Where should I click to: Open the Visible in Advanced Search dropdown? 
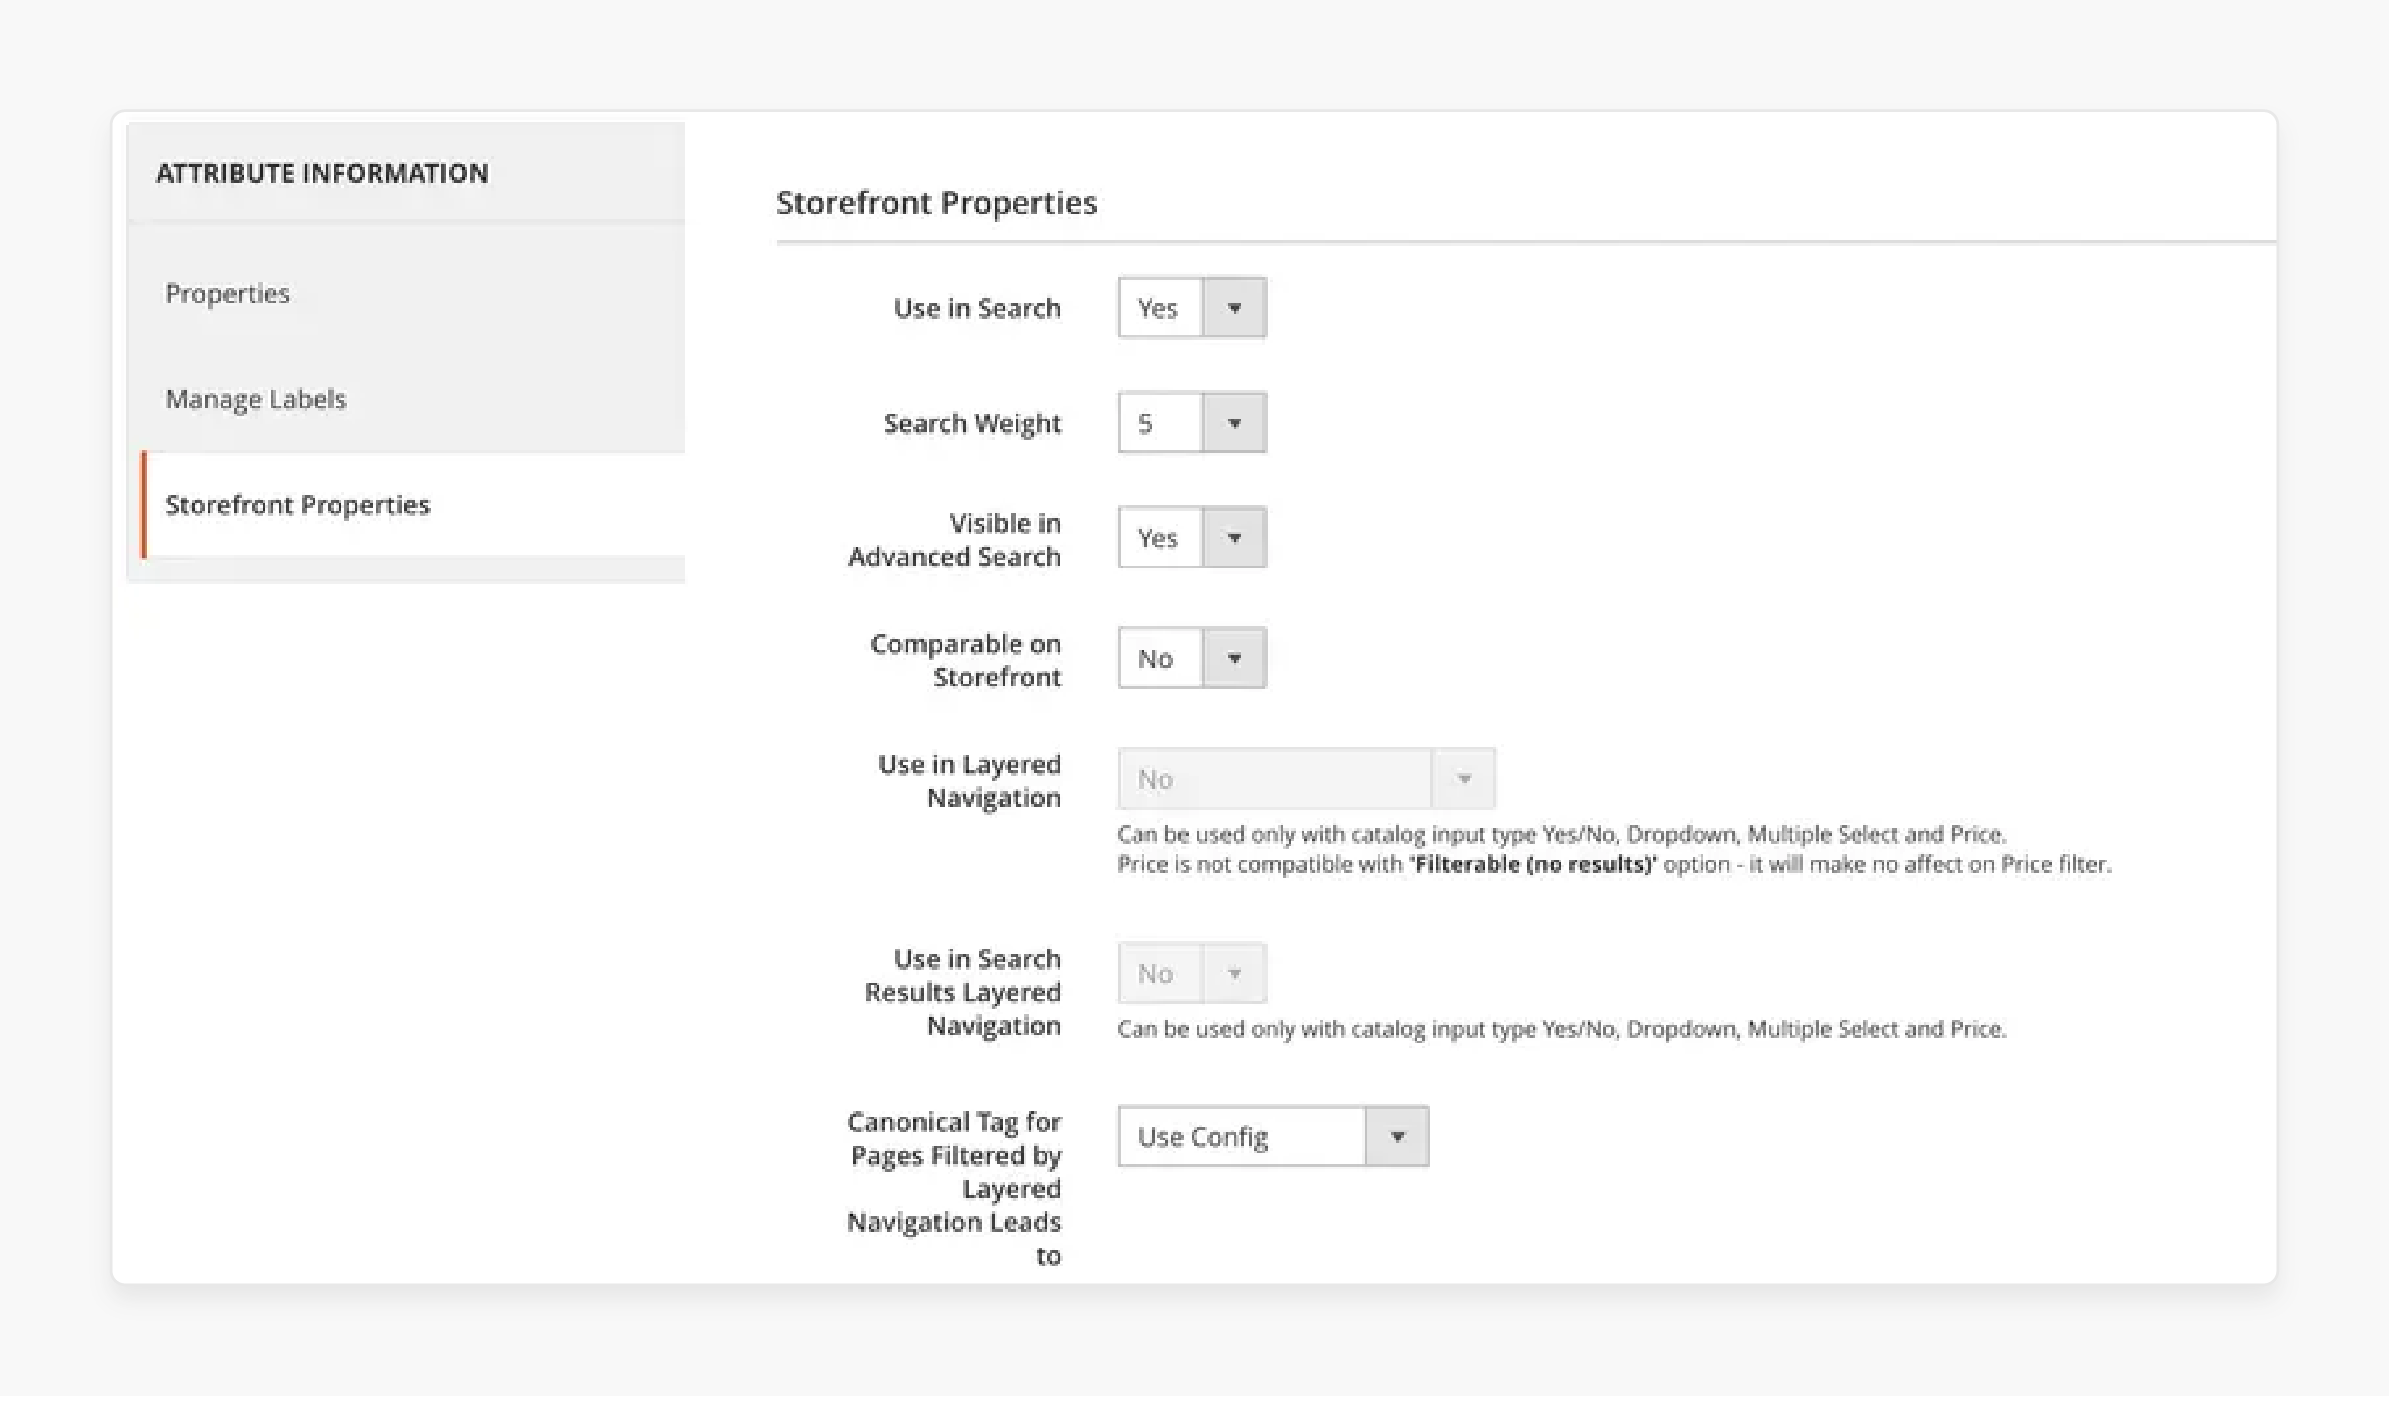coord(1192,538)
